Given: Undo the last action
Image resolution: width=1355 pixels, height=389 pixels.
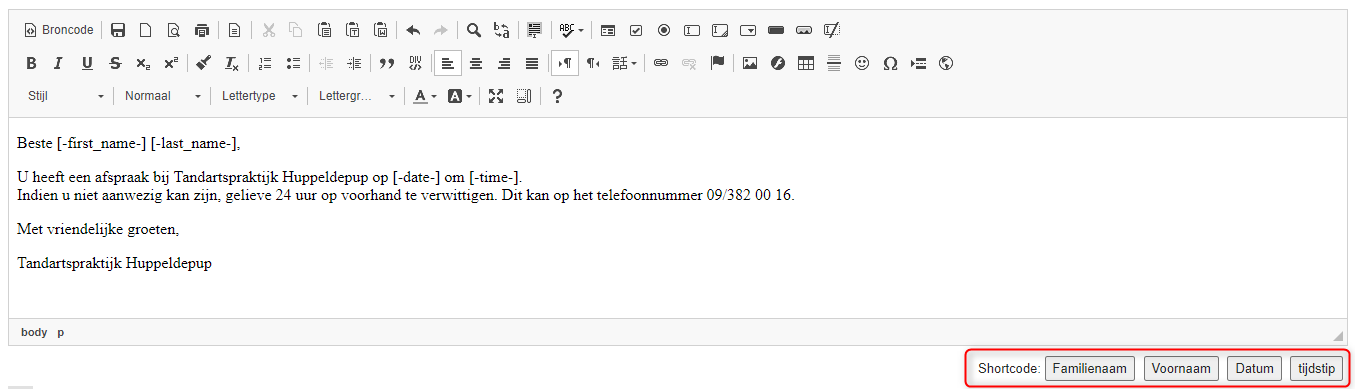Looking at the screenshot, I should pyautogui.click(x=412, y=30).
